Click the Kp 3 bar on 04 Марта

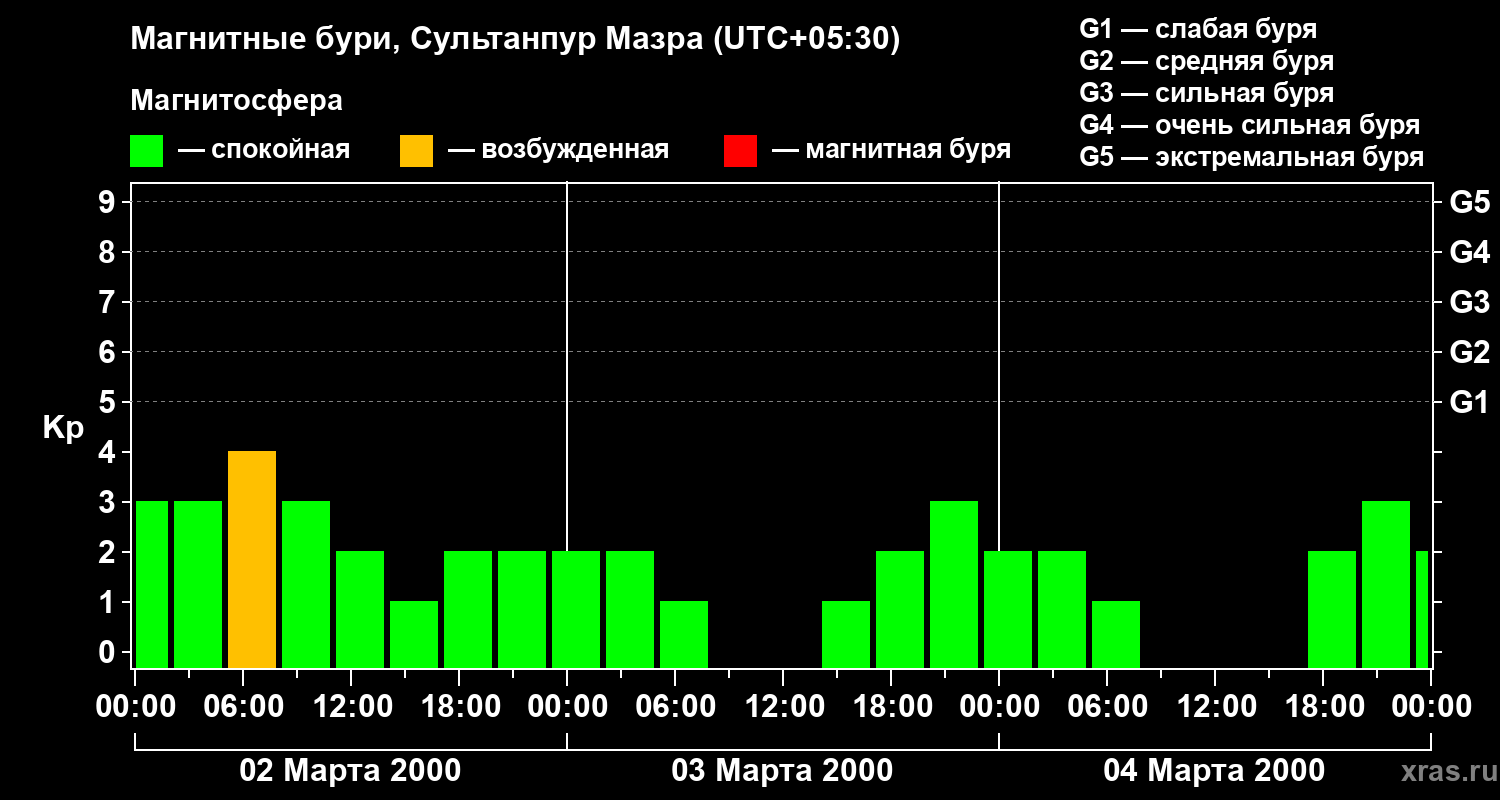[x=1386, y=585]
